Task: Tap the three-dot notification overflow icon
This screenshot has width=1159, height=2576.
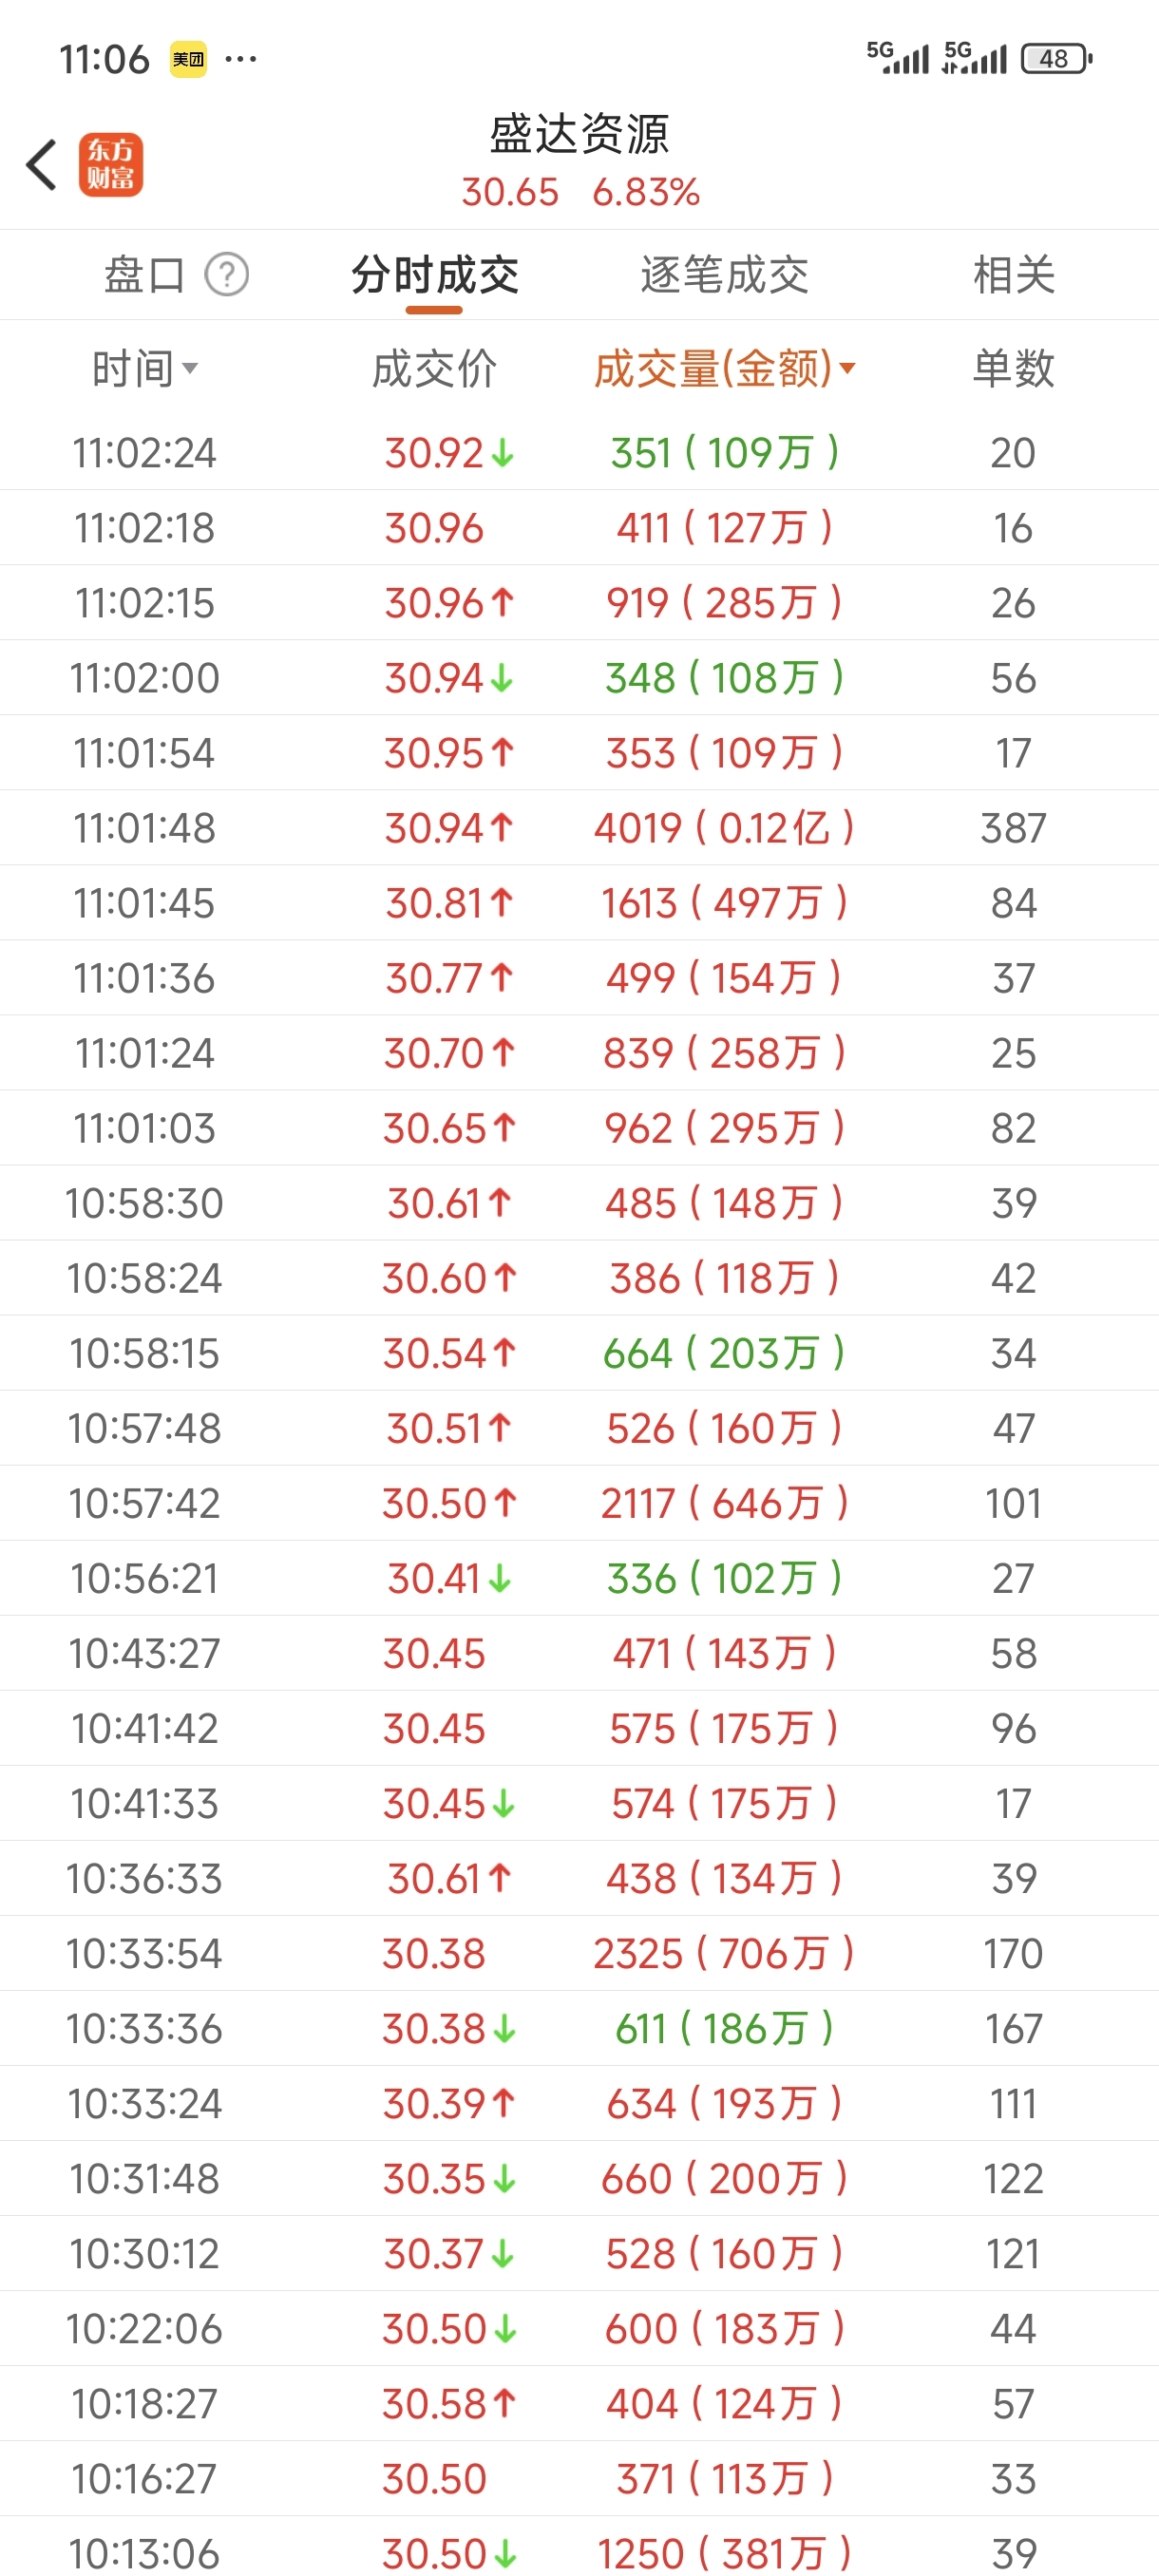Action: [241, 59]
